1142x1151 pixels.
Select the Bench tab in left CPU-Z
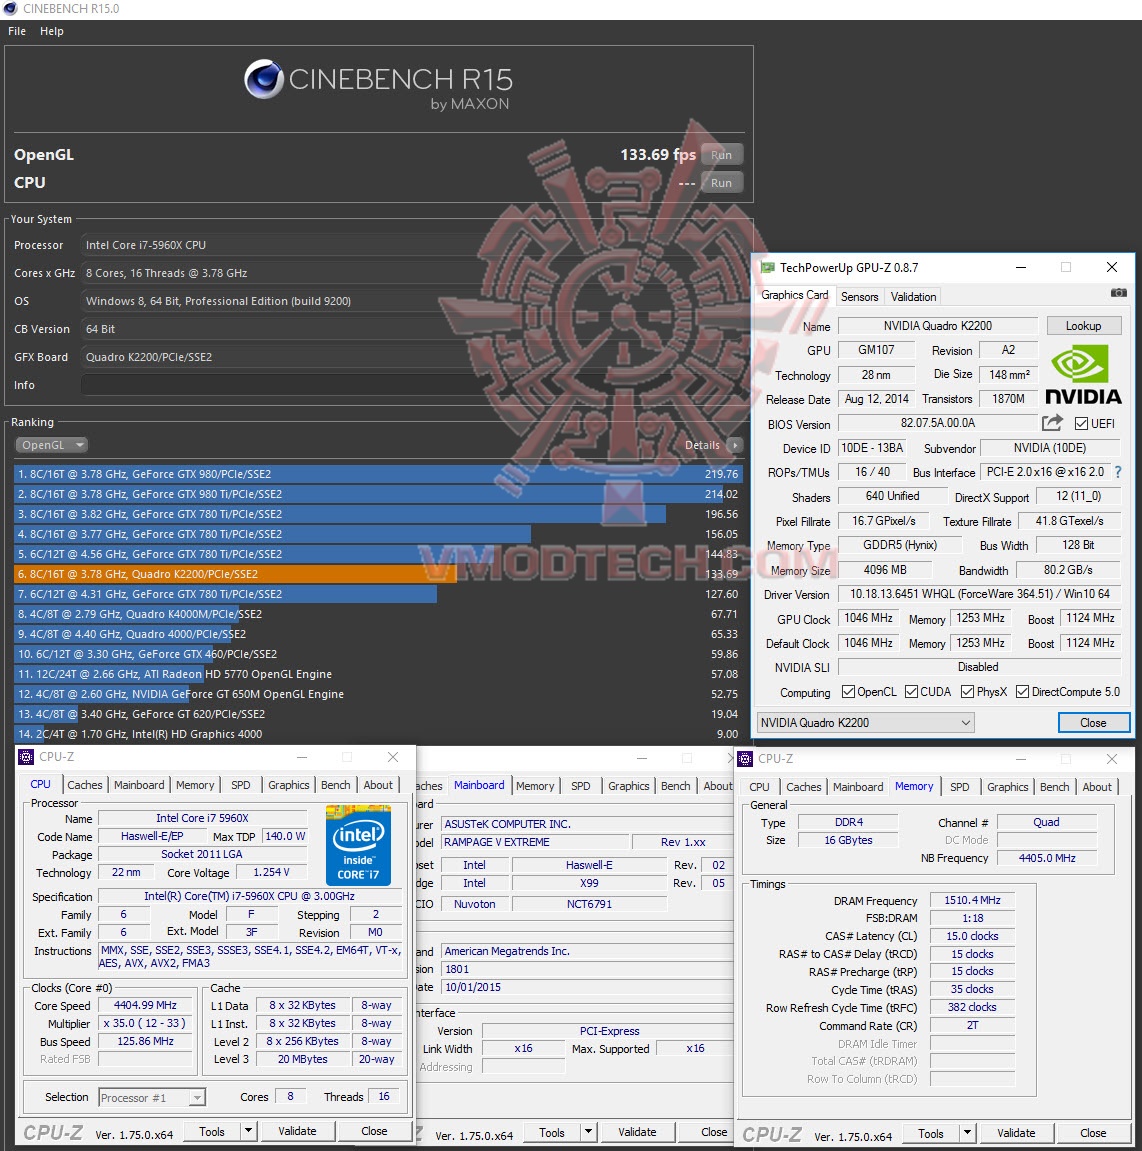(335, 785)
